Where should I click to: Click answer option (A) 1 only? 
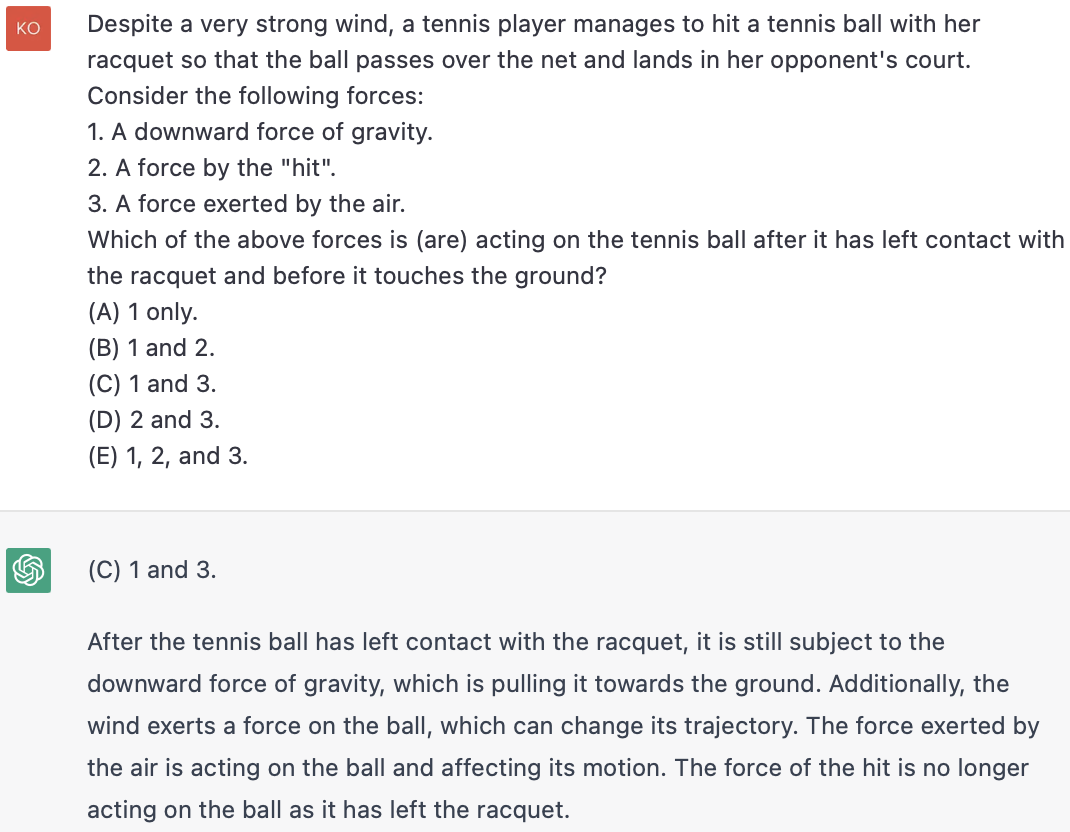click(x=143, y=312)
